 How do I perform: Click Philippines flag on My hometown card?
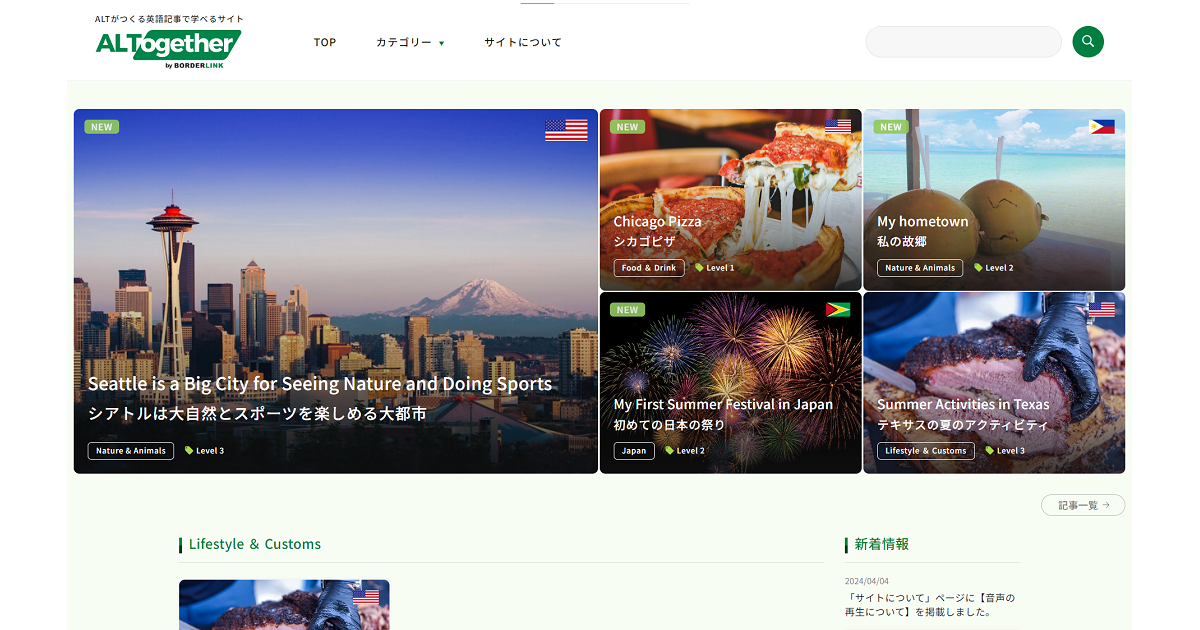[1102, 126]
